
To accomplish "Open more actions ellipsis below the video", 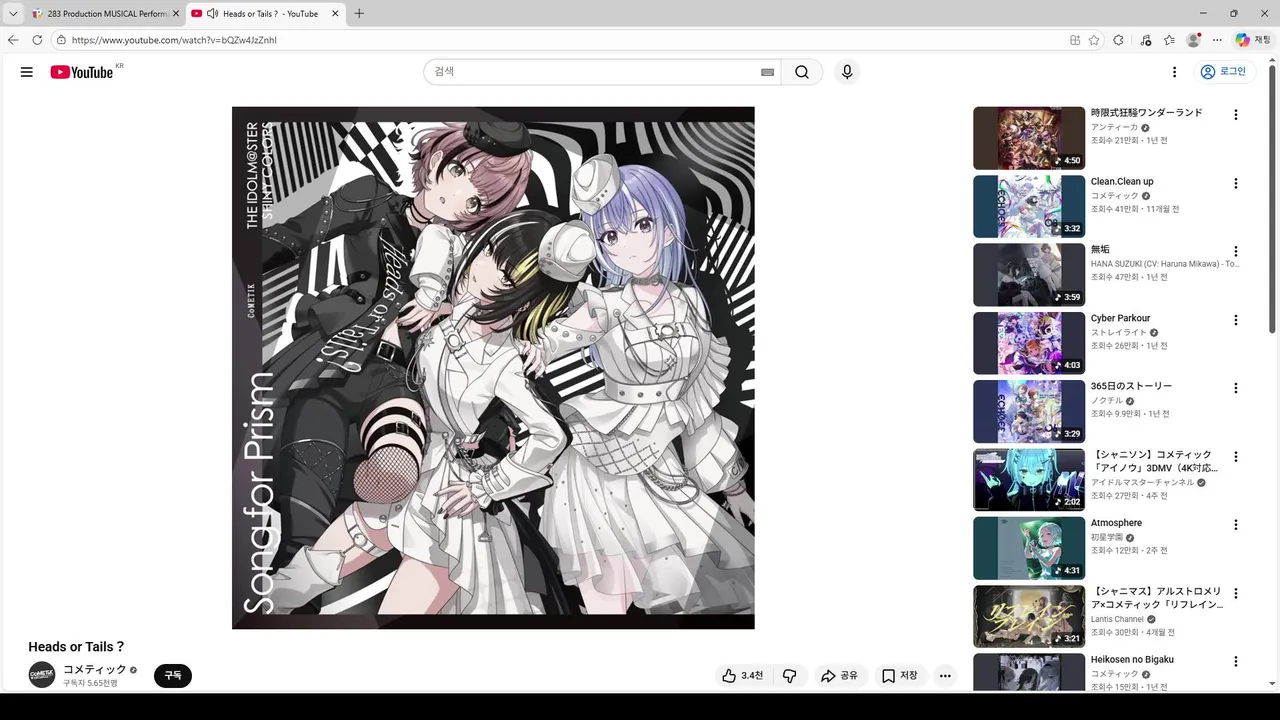I will click(x=945, y=676).
